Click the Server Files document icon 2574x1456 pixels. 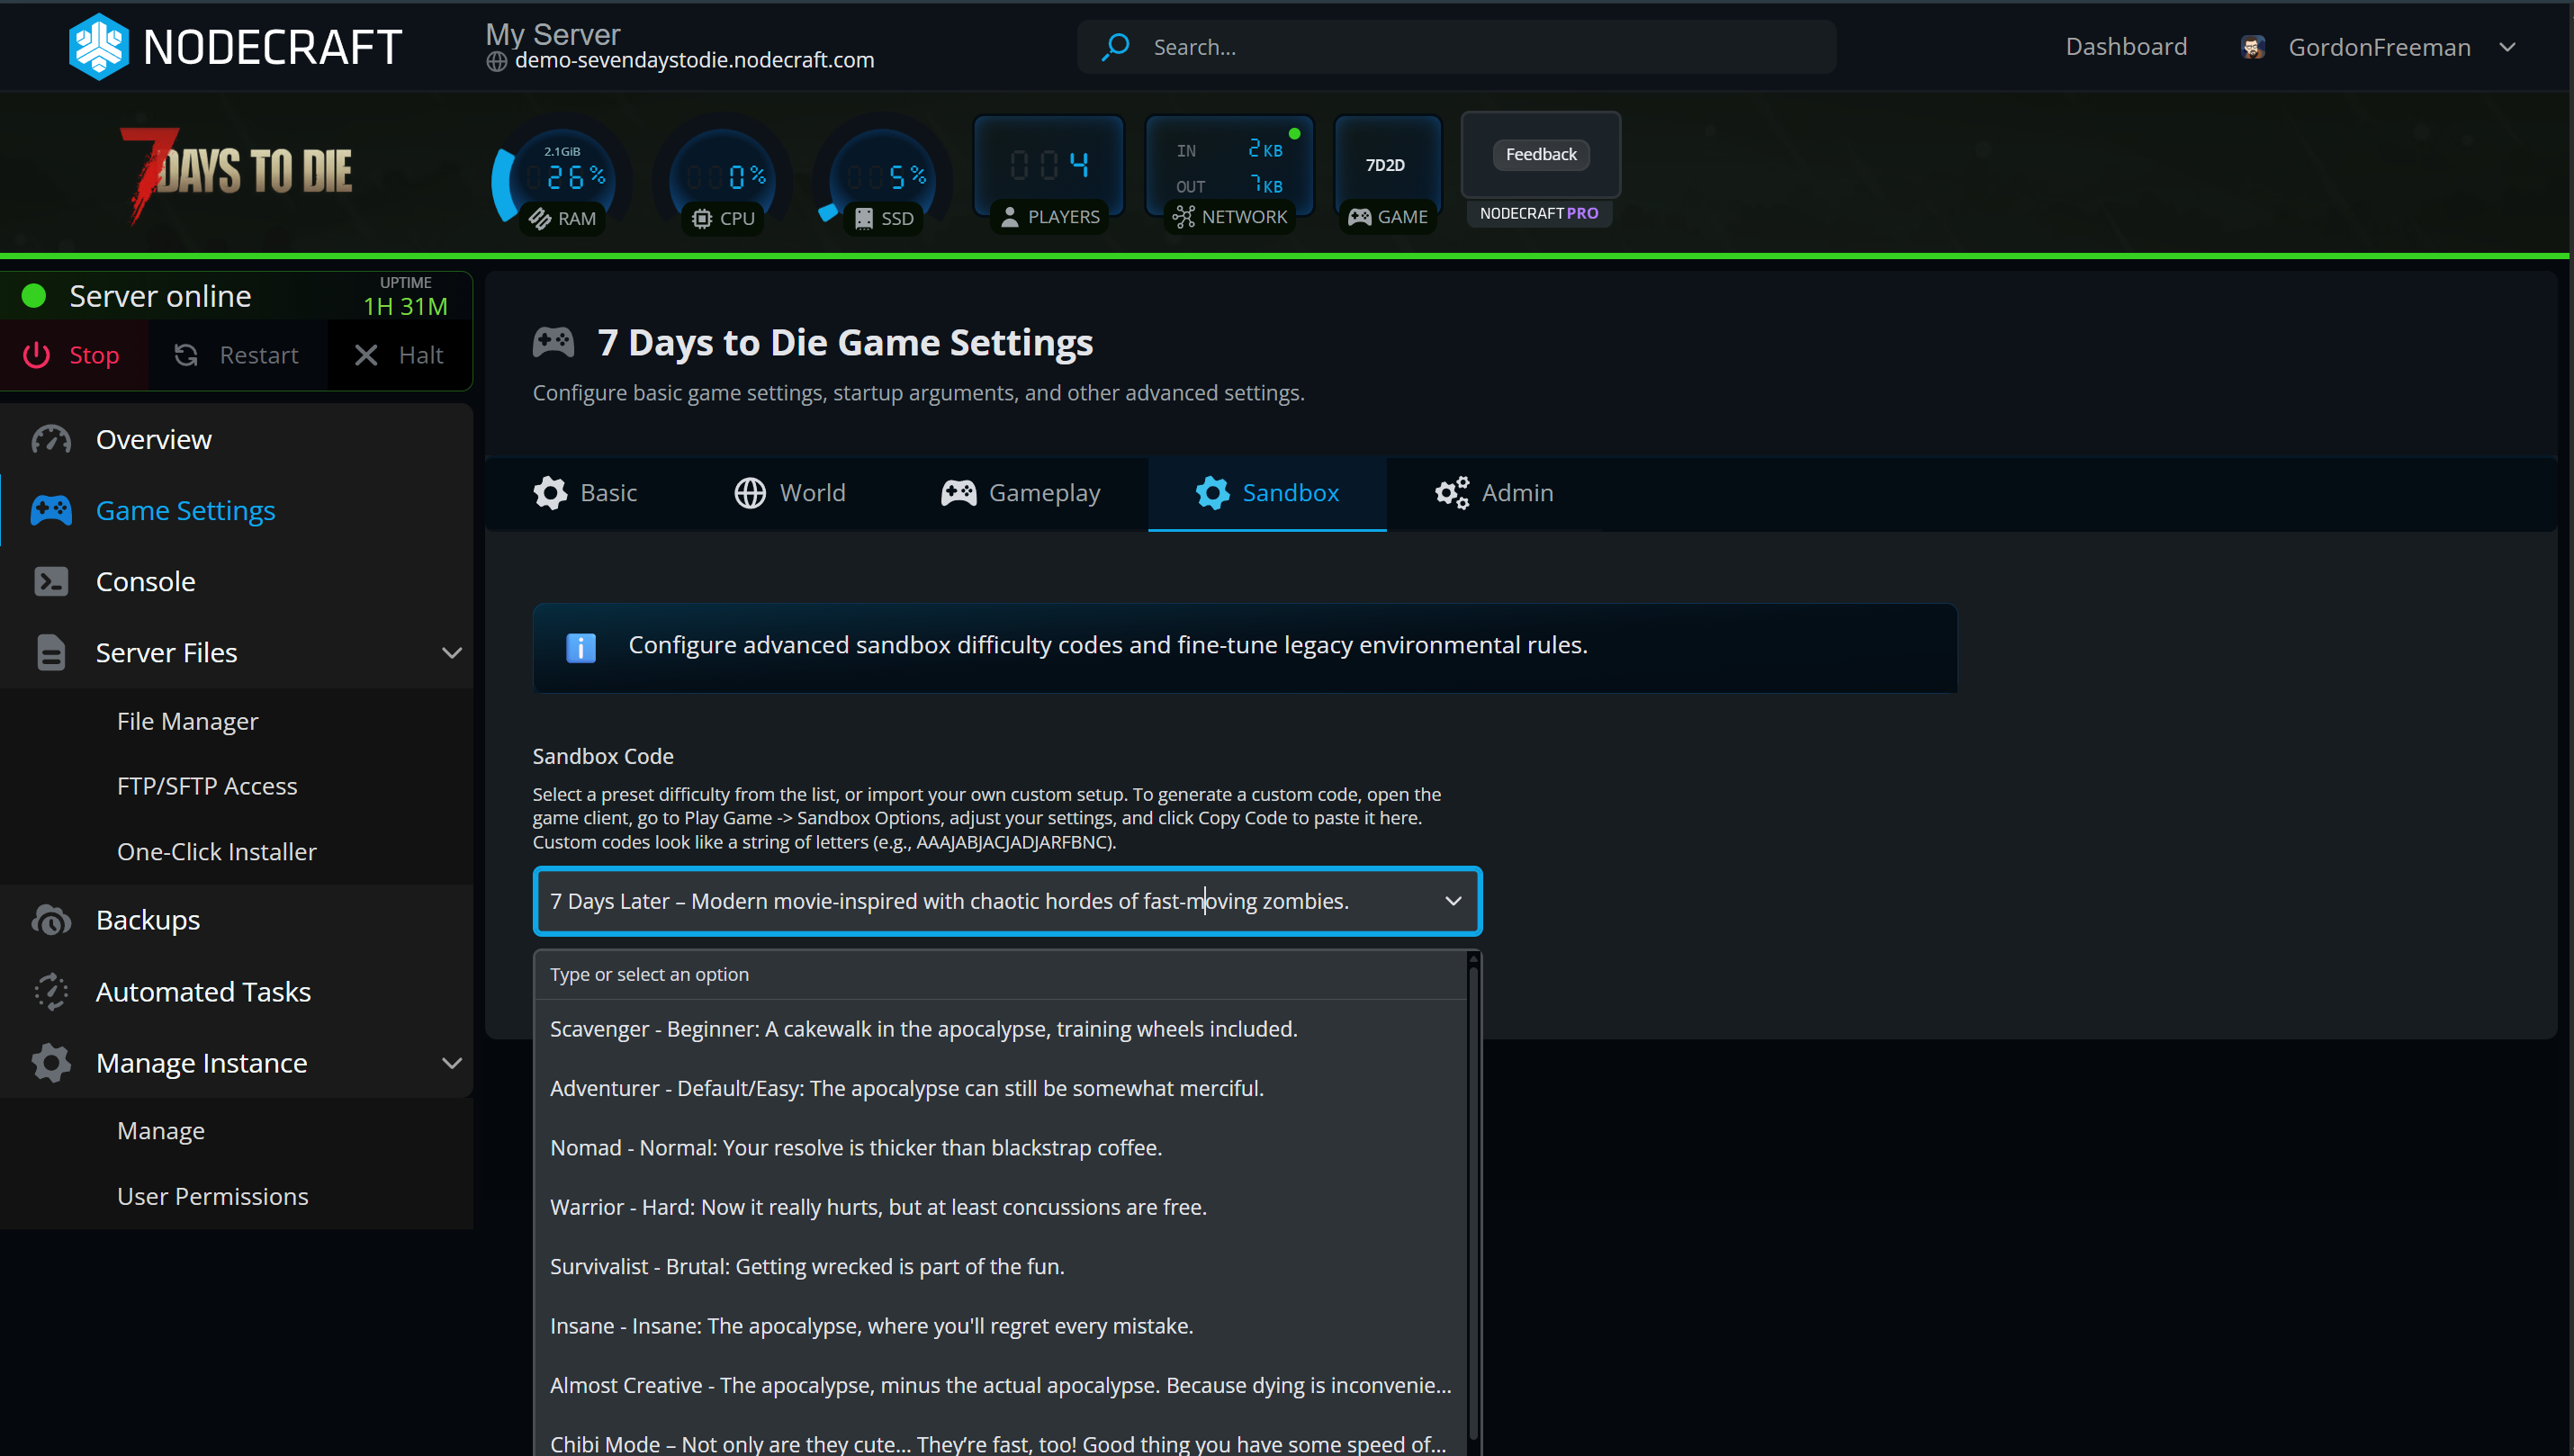(x=51, y=652)
